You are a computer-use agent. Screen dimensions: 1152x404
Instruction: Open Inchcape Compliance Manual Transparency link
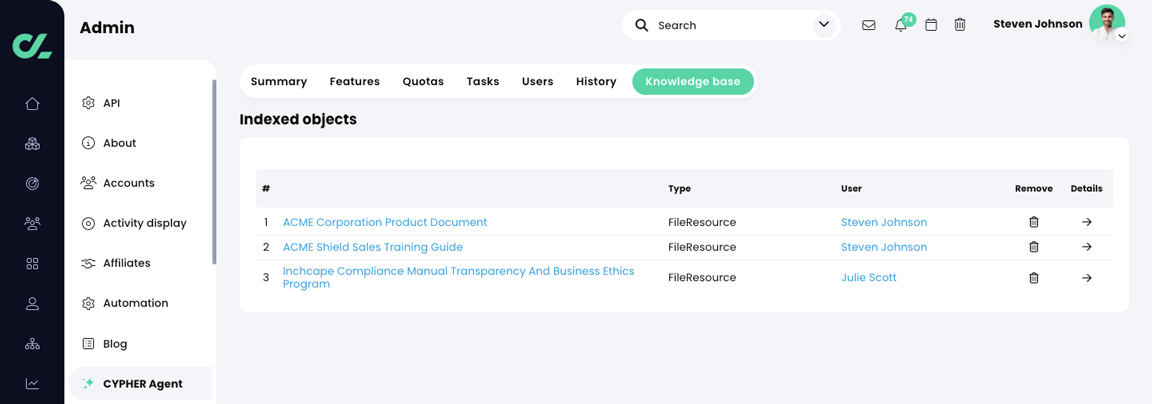(458, 278)
